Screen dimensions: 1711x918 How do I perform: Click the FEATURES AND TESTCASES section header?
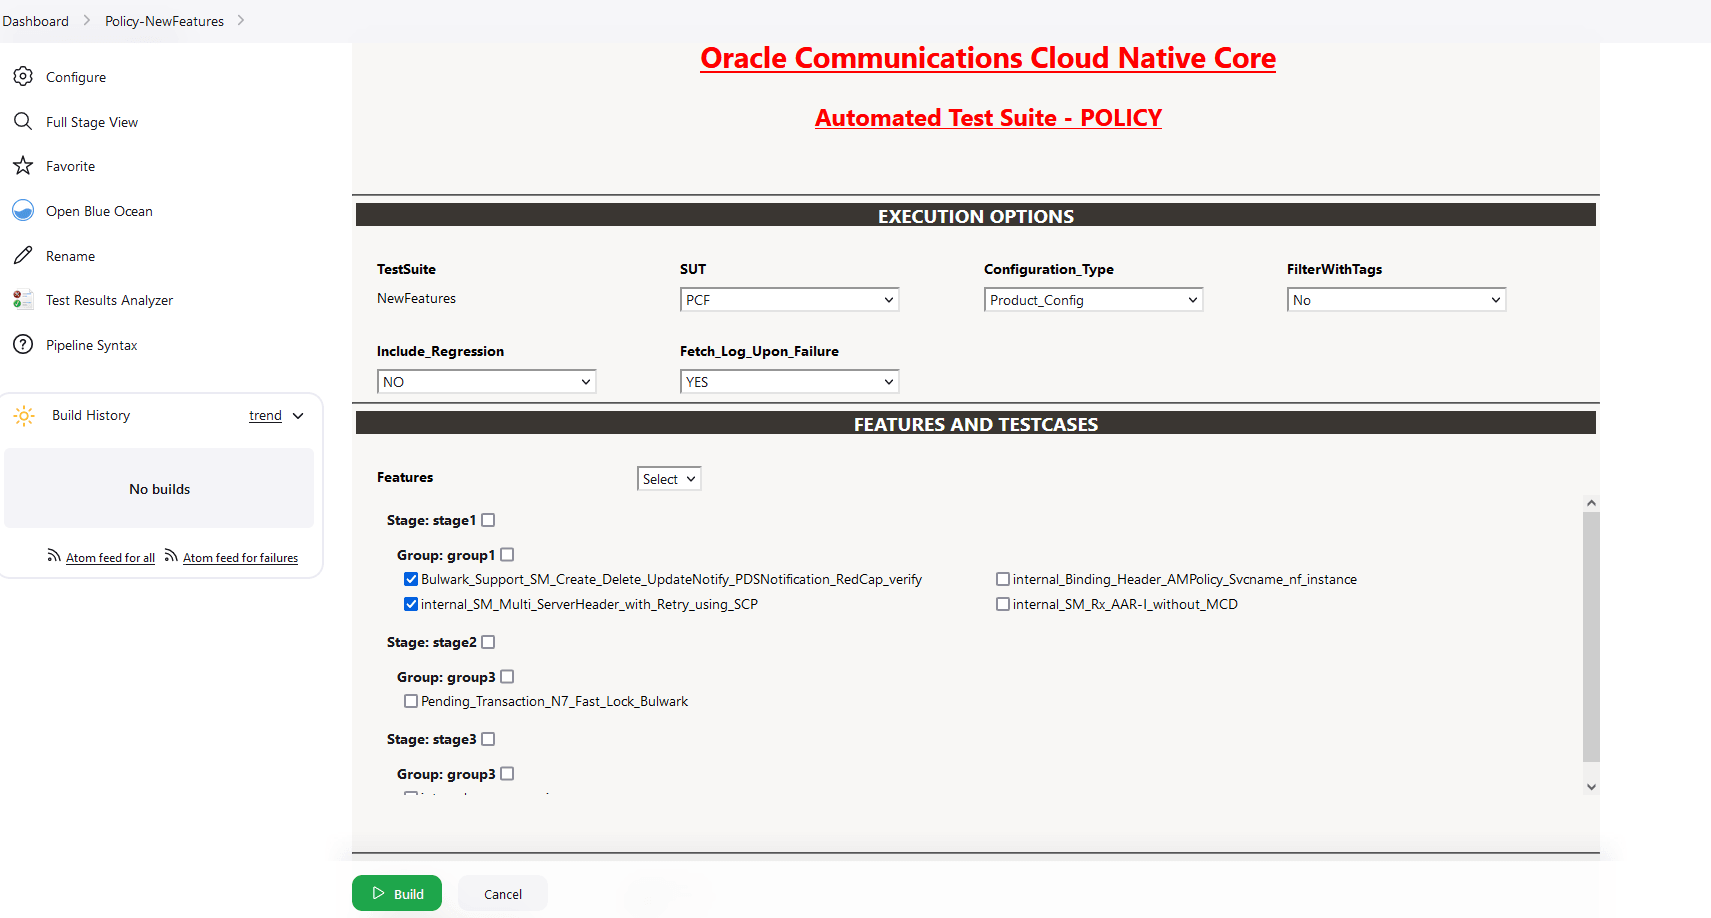click(976, 424)
